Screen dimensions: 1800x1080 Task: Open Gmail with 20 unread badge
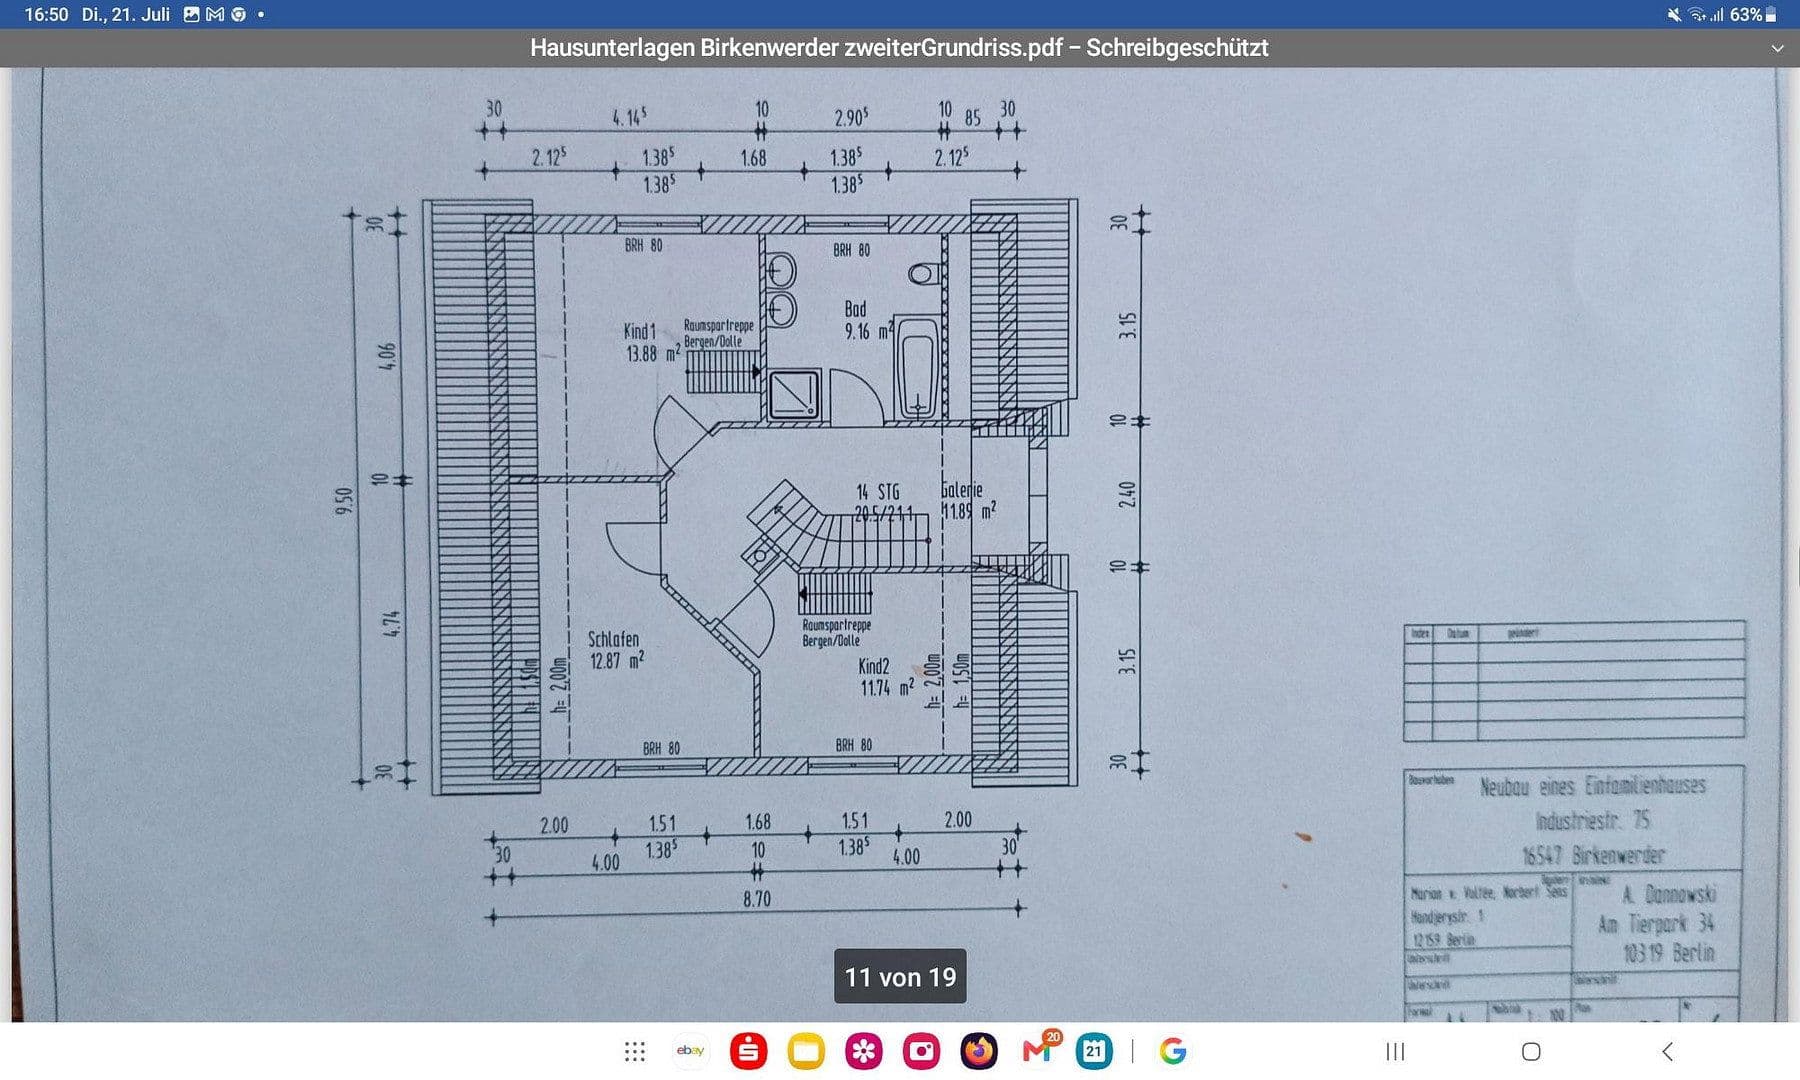click(1038, 1050)
